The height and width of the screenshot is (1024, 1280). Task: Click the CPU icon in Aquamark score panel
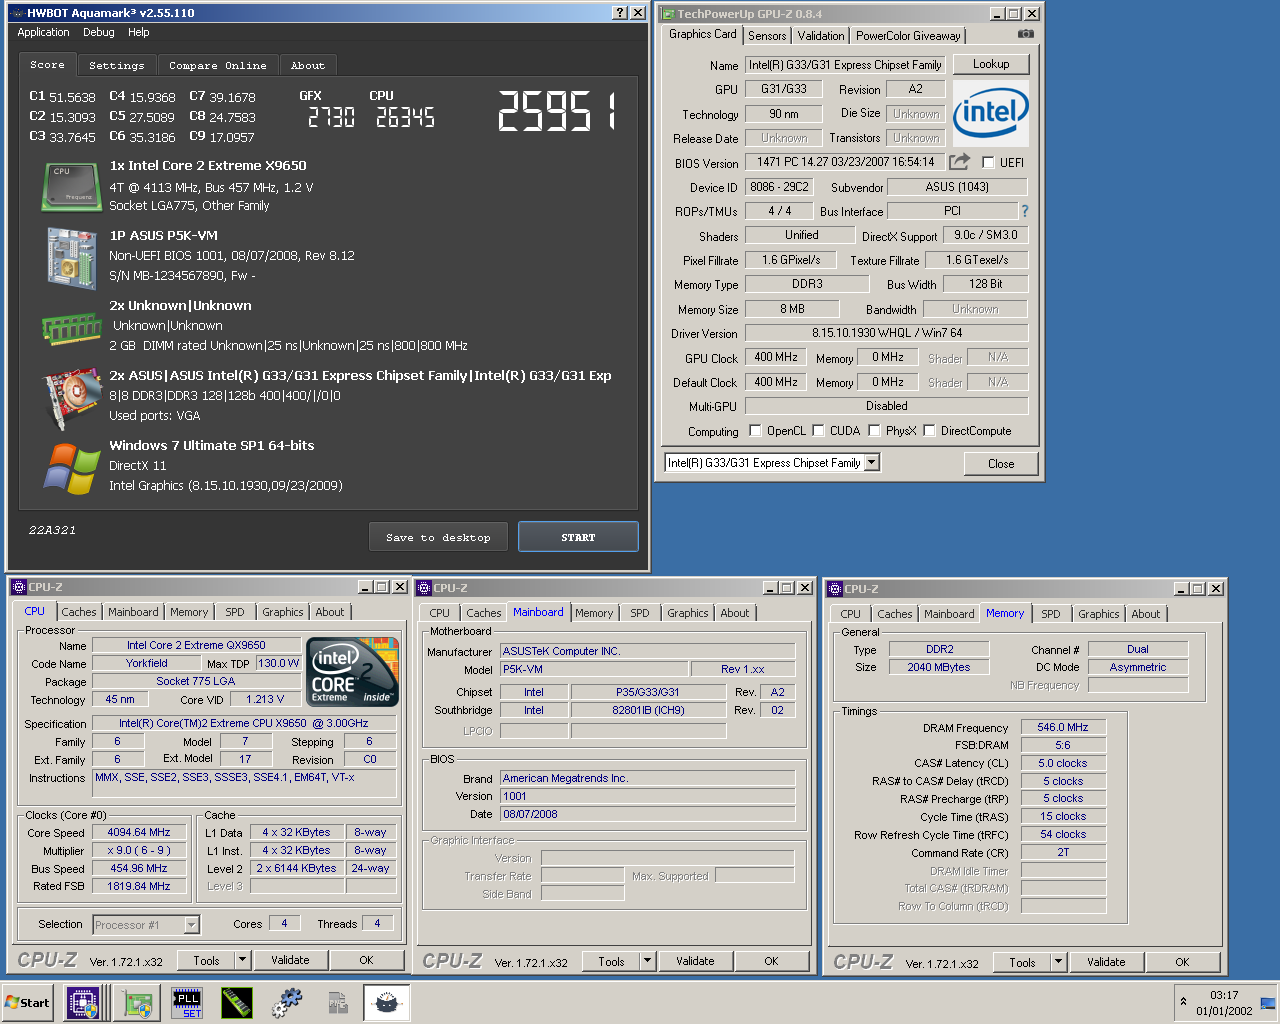tap(71, 187)
